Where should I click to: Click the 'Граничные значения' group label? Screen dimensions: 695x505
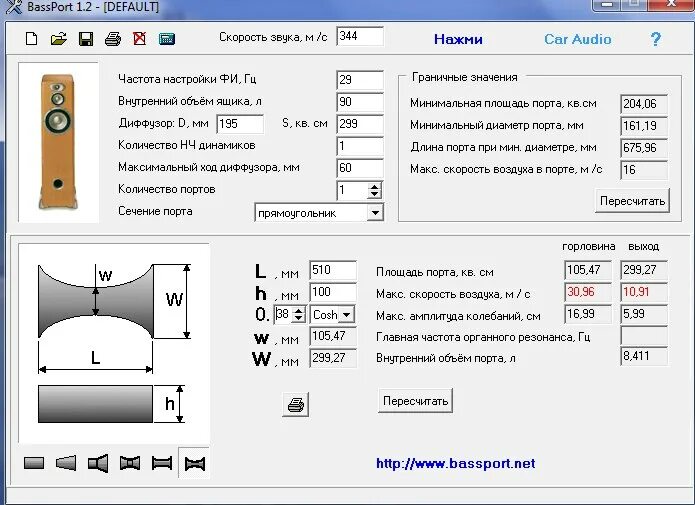[465, 77]
